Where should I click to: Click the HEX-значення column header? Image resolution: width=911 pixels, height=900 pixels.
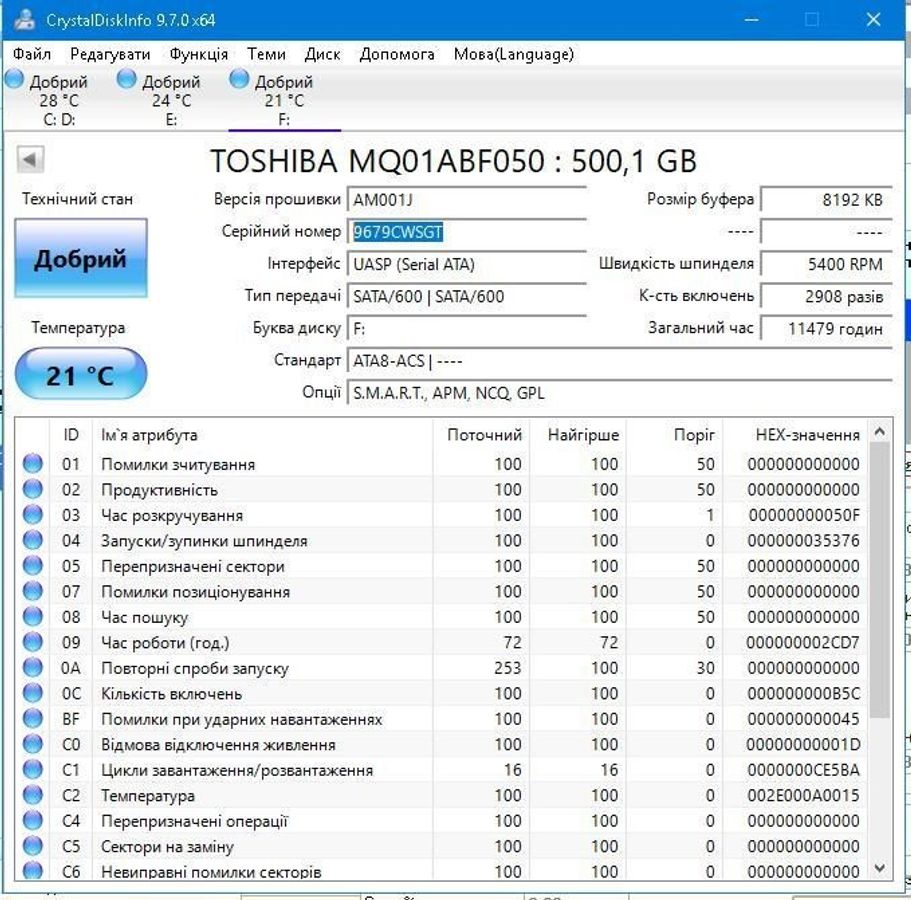[807, 435]
